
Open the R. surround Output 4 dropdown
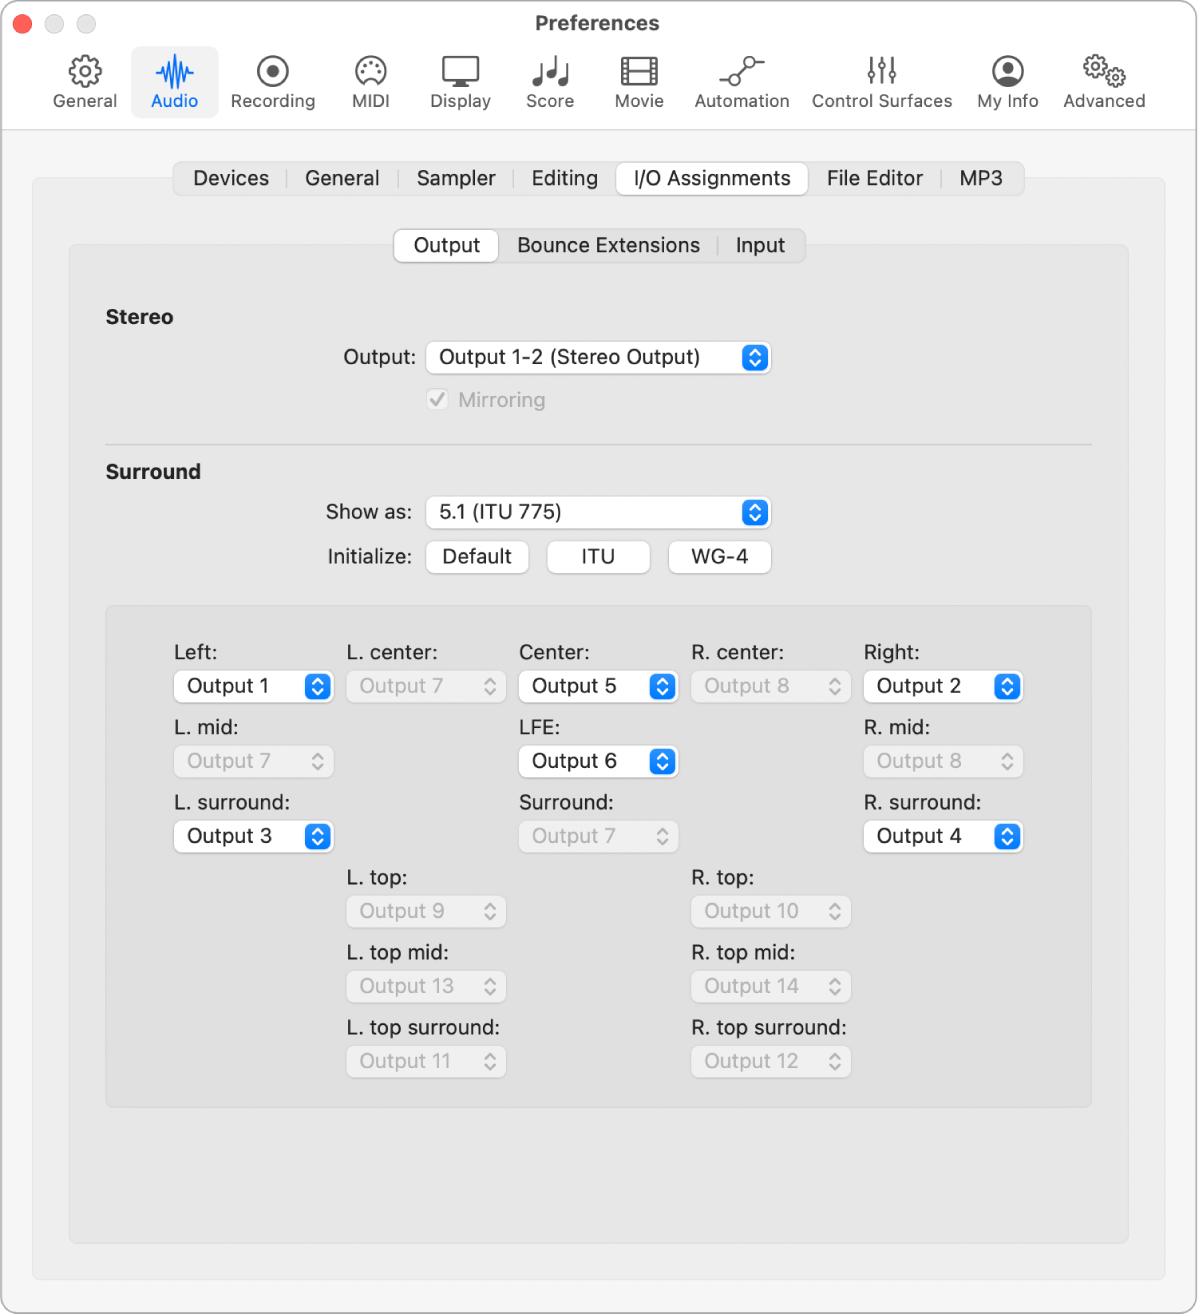point(943,836)
